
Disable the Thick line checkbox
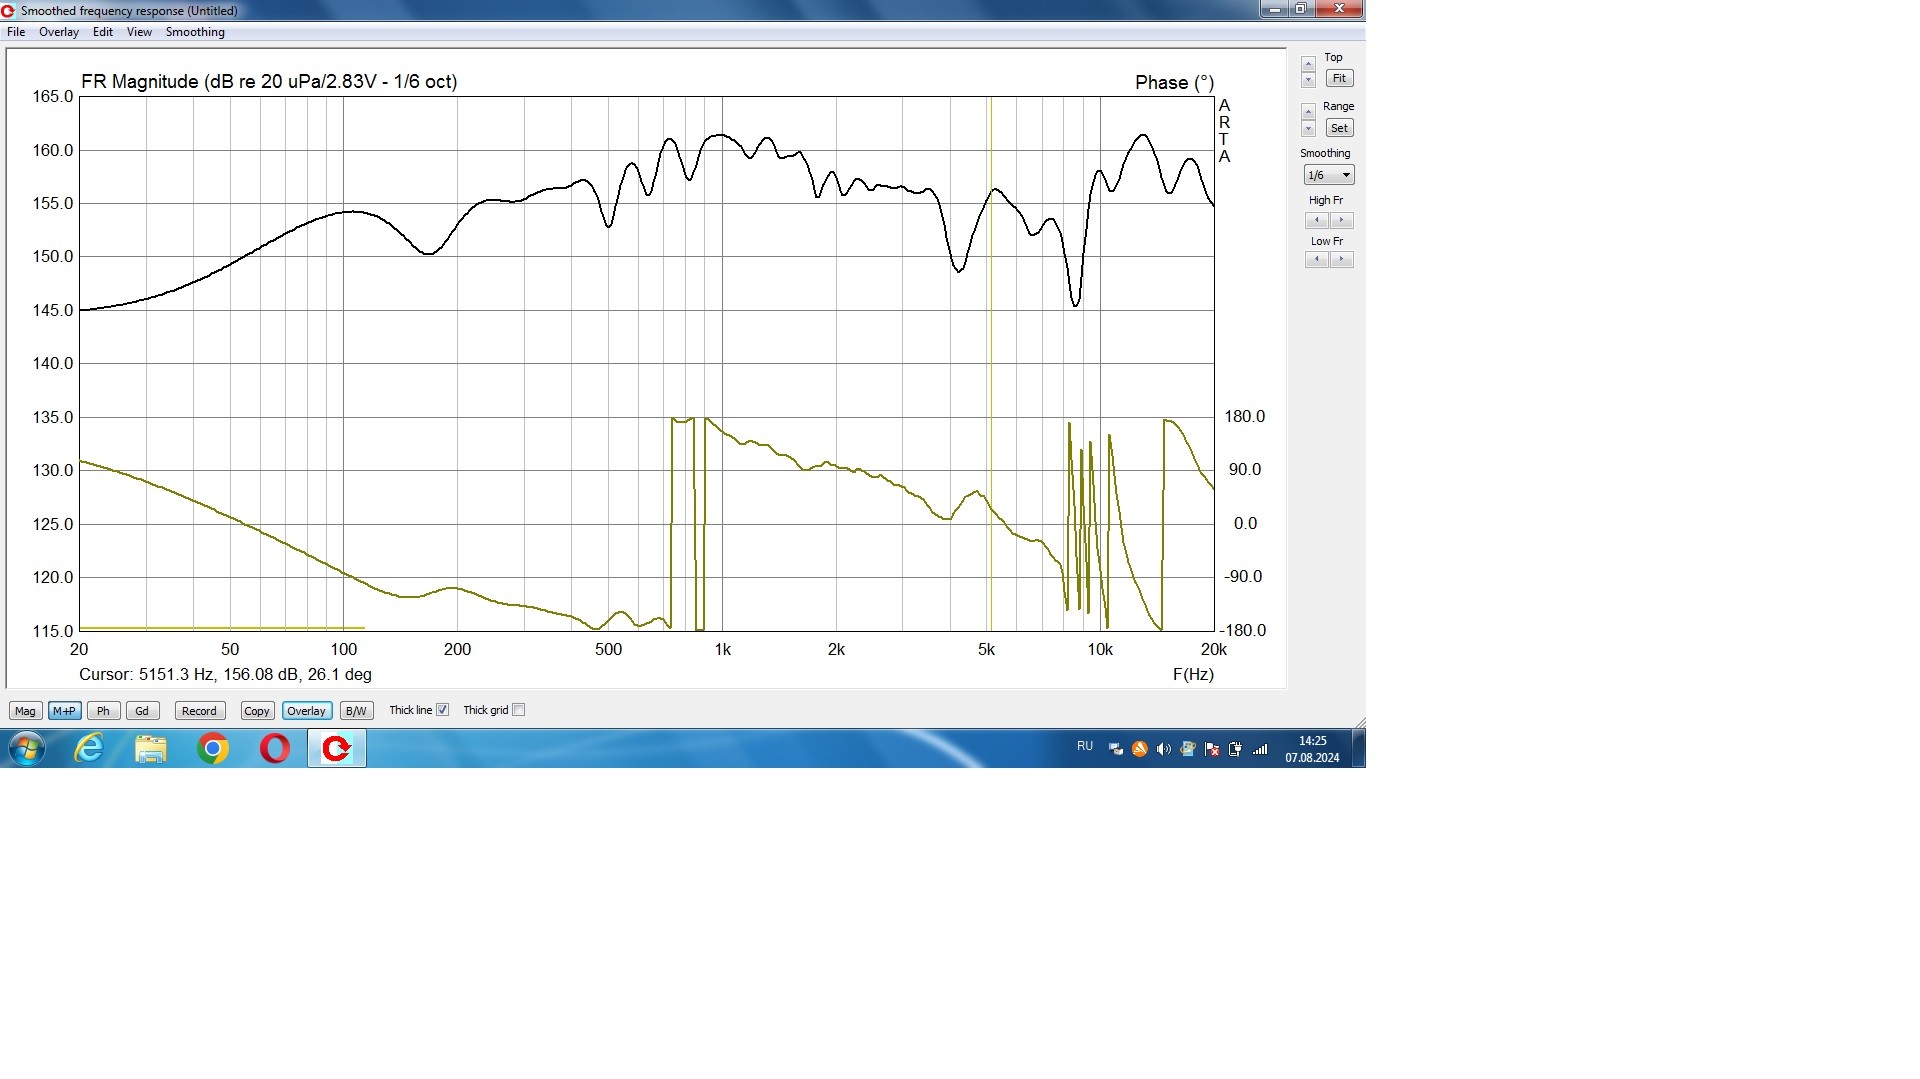point(442,710)
